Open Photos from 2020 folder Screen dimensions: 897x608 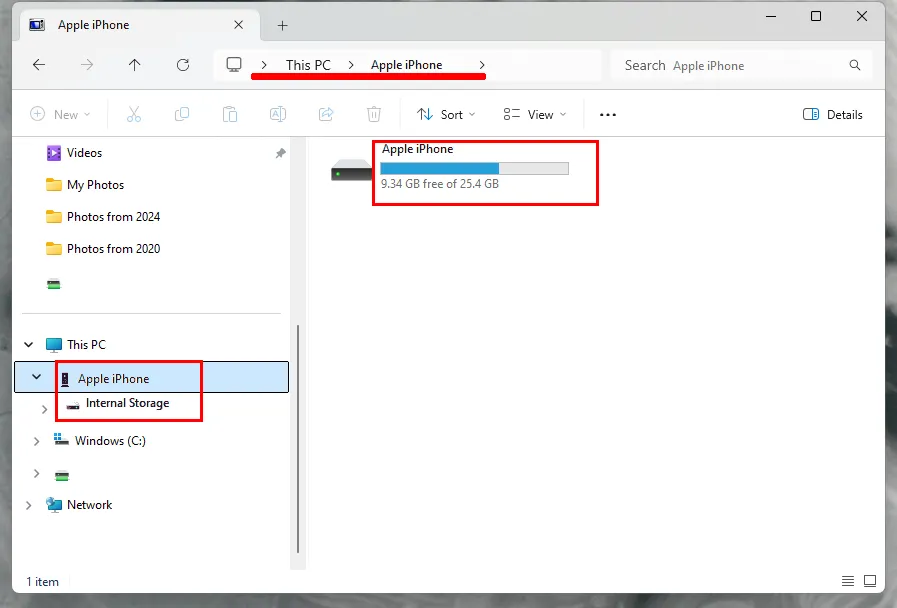[113, 249]
